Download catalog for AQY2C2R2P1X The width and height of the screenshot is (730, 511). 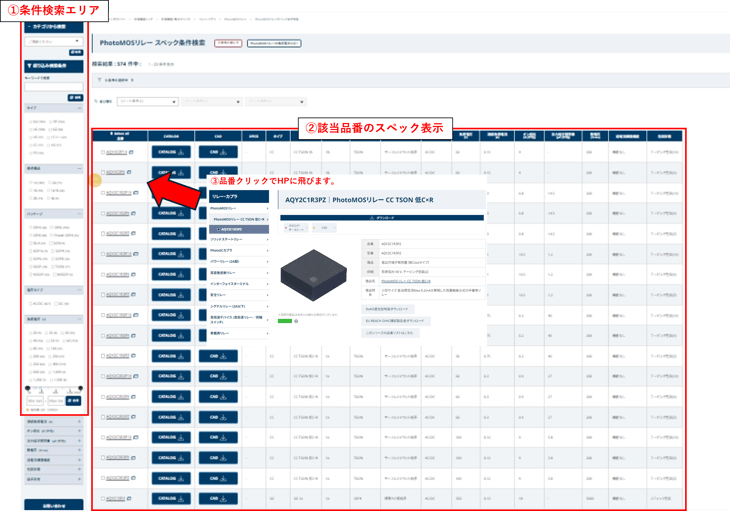[x=171, y=376]
